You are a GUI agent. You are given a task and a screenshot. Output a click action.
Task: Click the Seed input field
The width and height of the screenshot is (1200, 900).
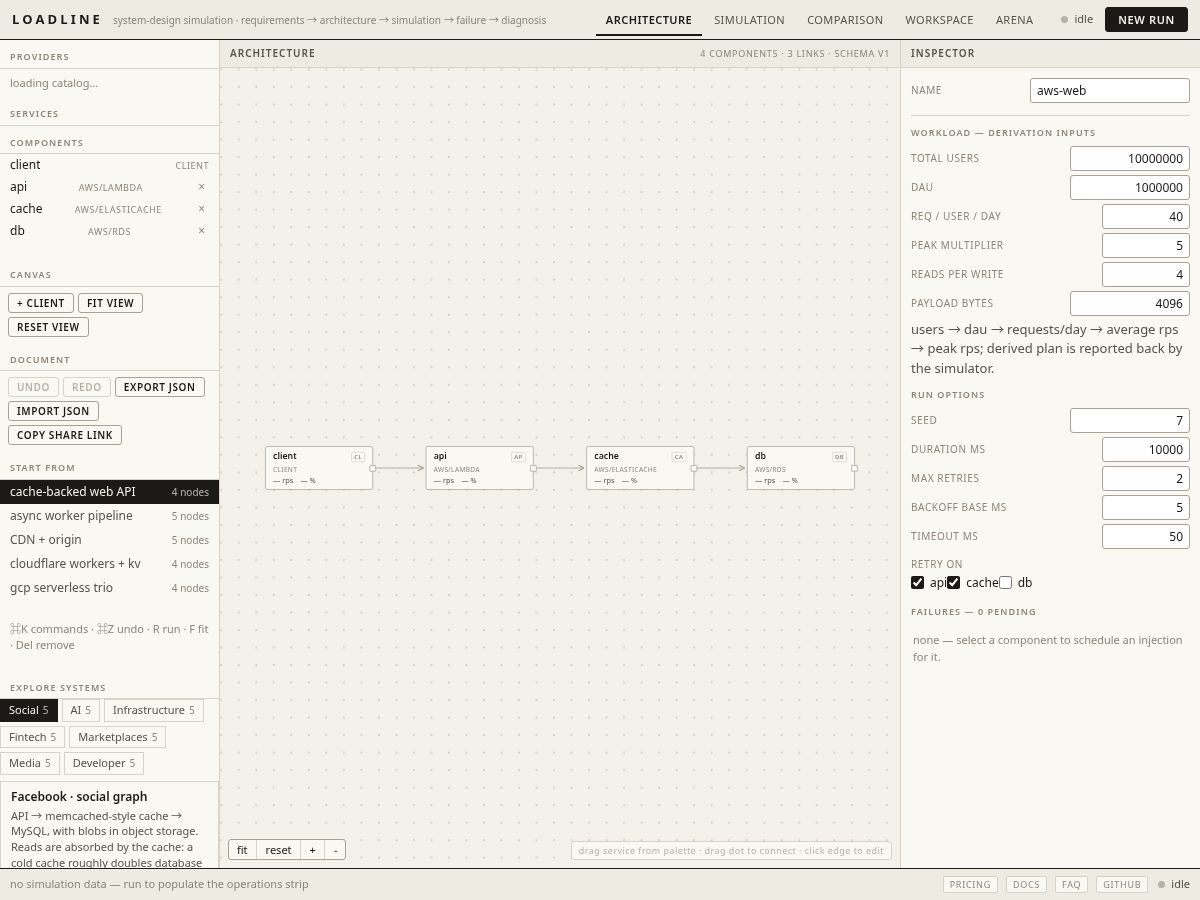click(1130, 420)
